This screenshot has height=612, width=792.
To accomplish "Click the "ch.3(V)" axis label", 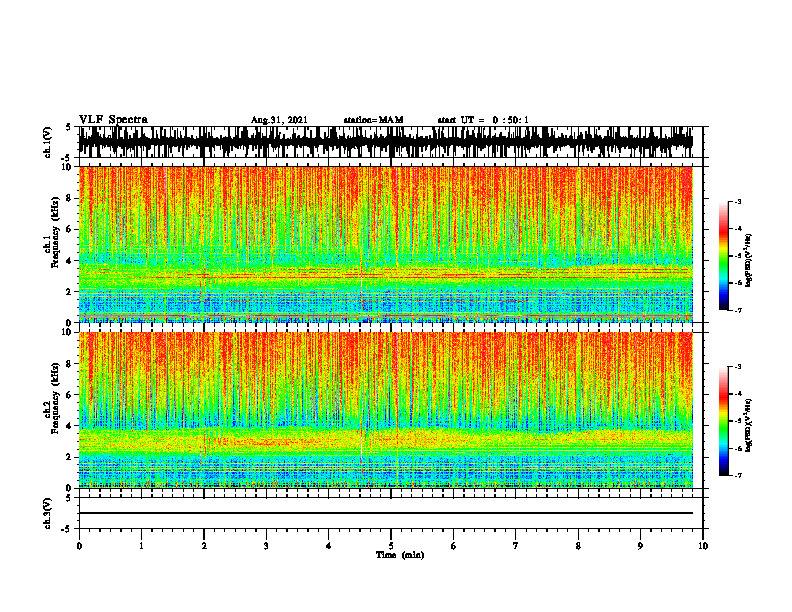I will tap(48, 513).
